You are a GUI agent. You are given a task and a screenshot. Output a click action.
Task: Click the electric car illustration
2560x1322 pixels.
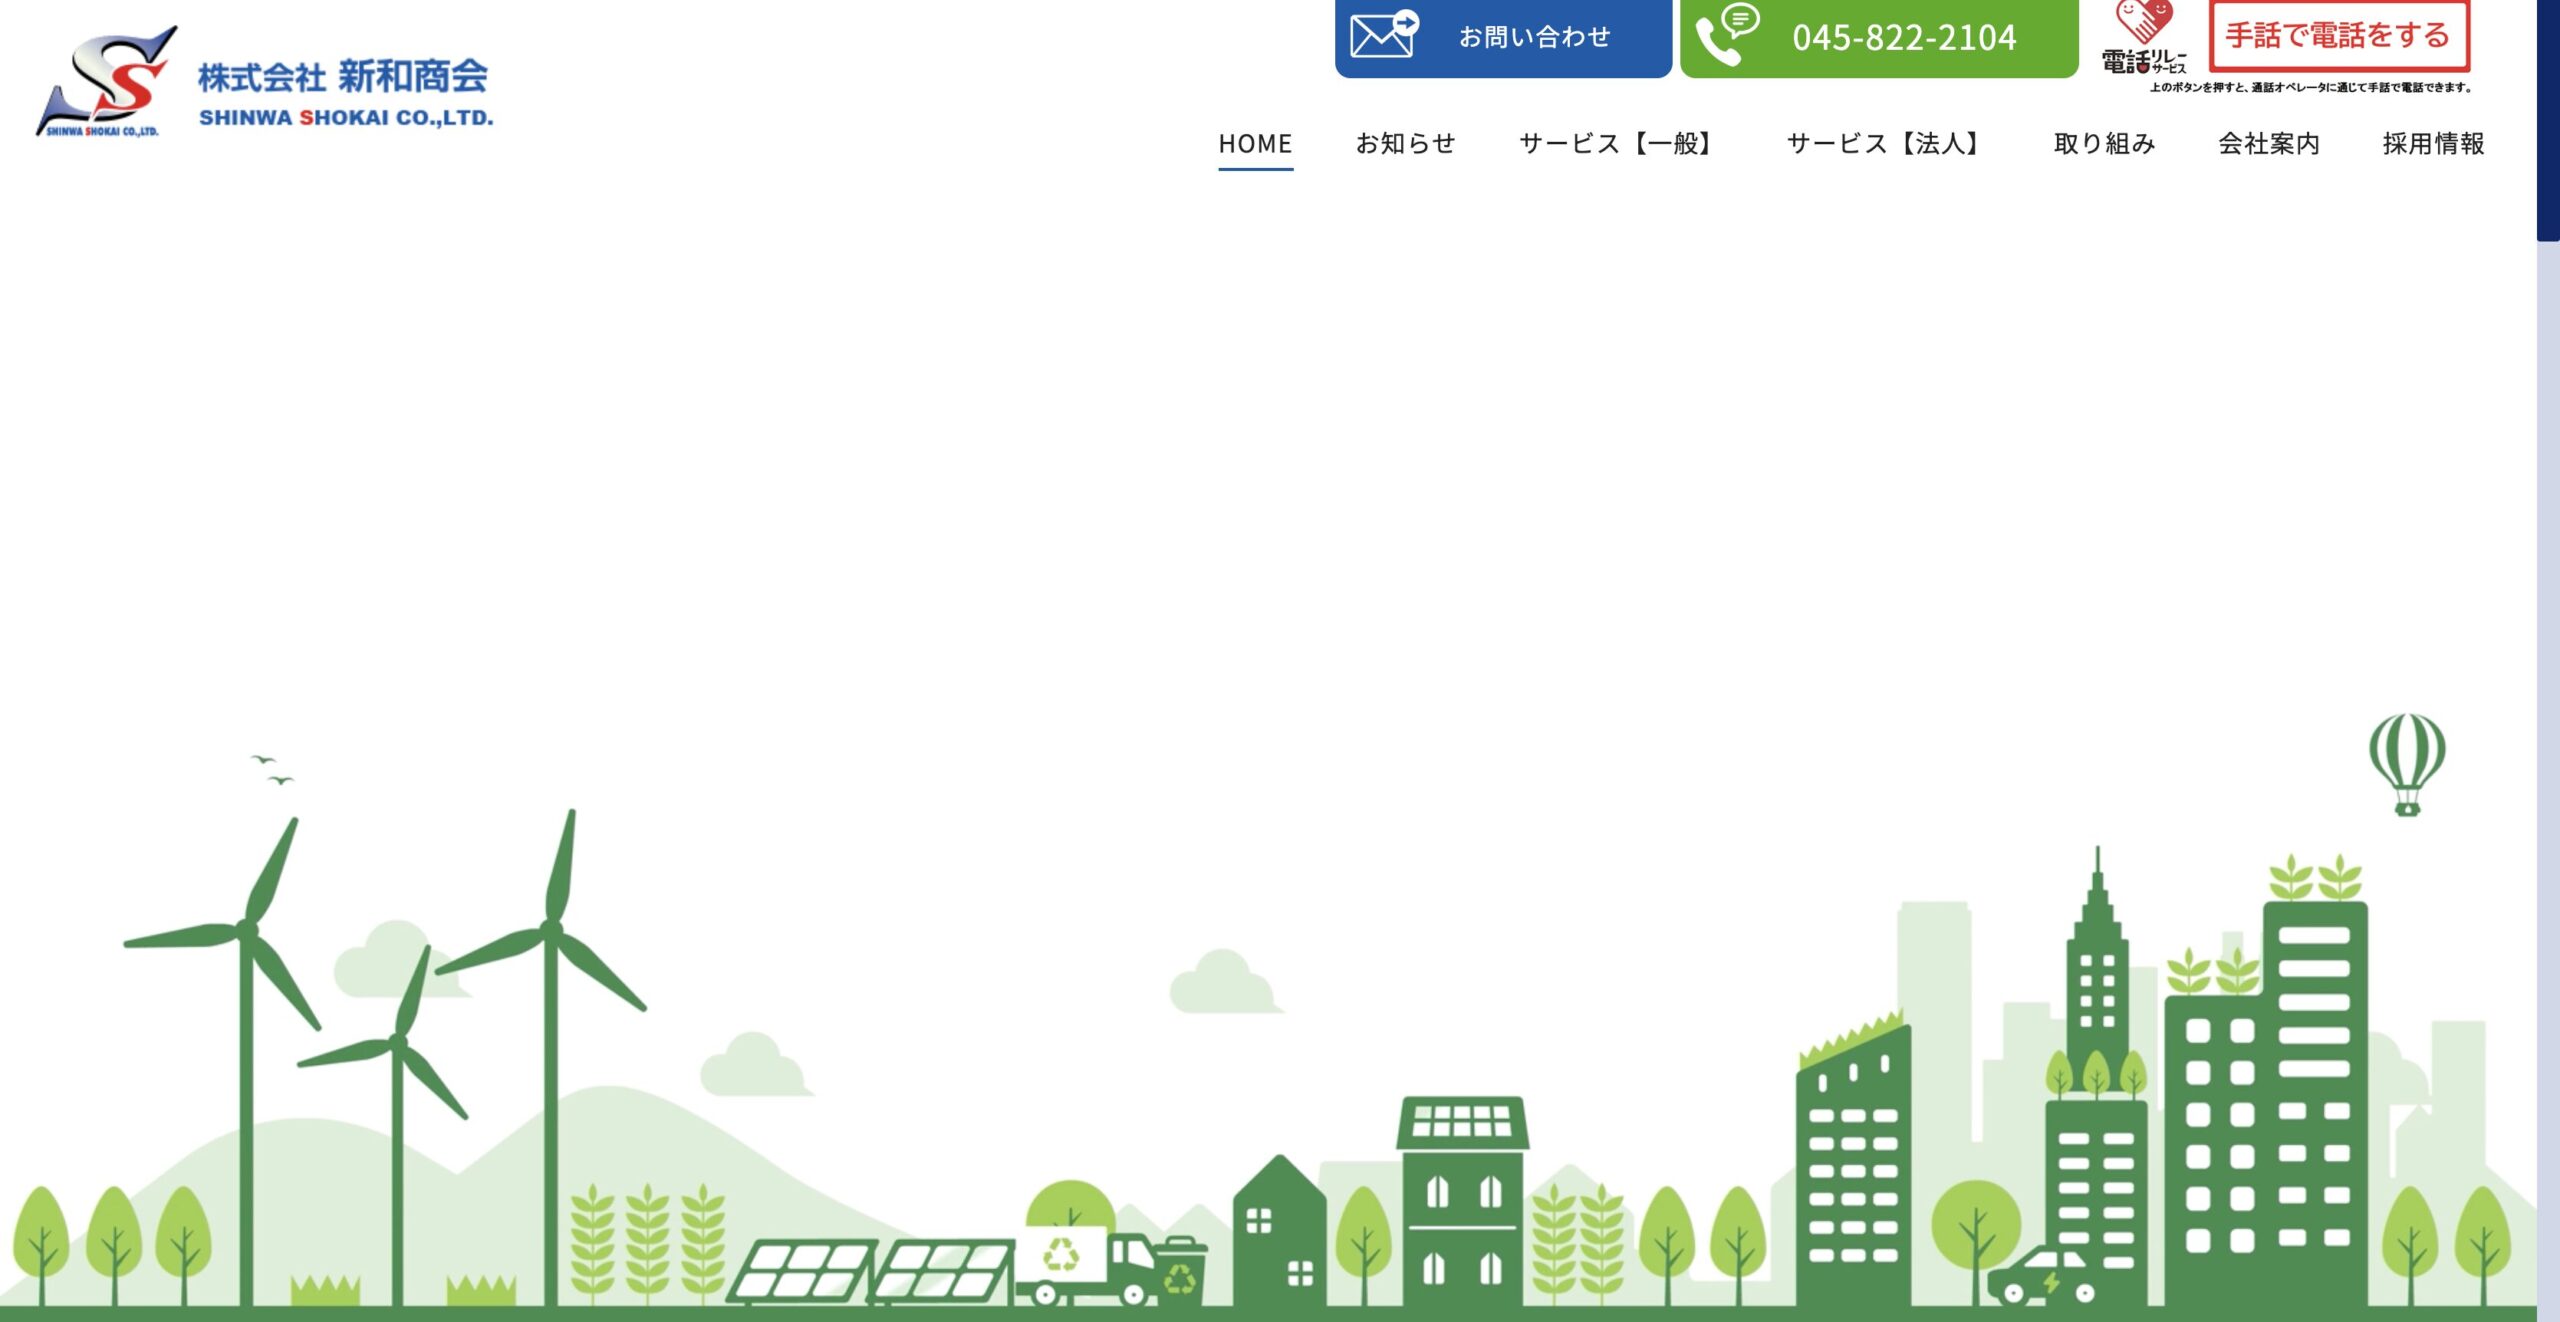(2042, 1278)
